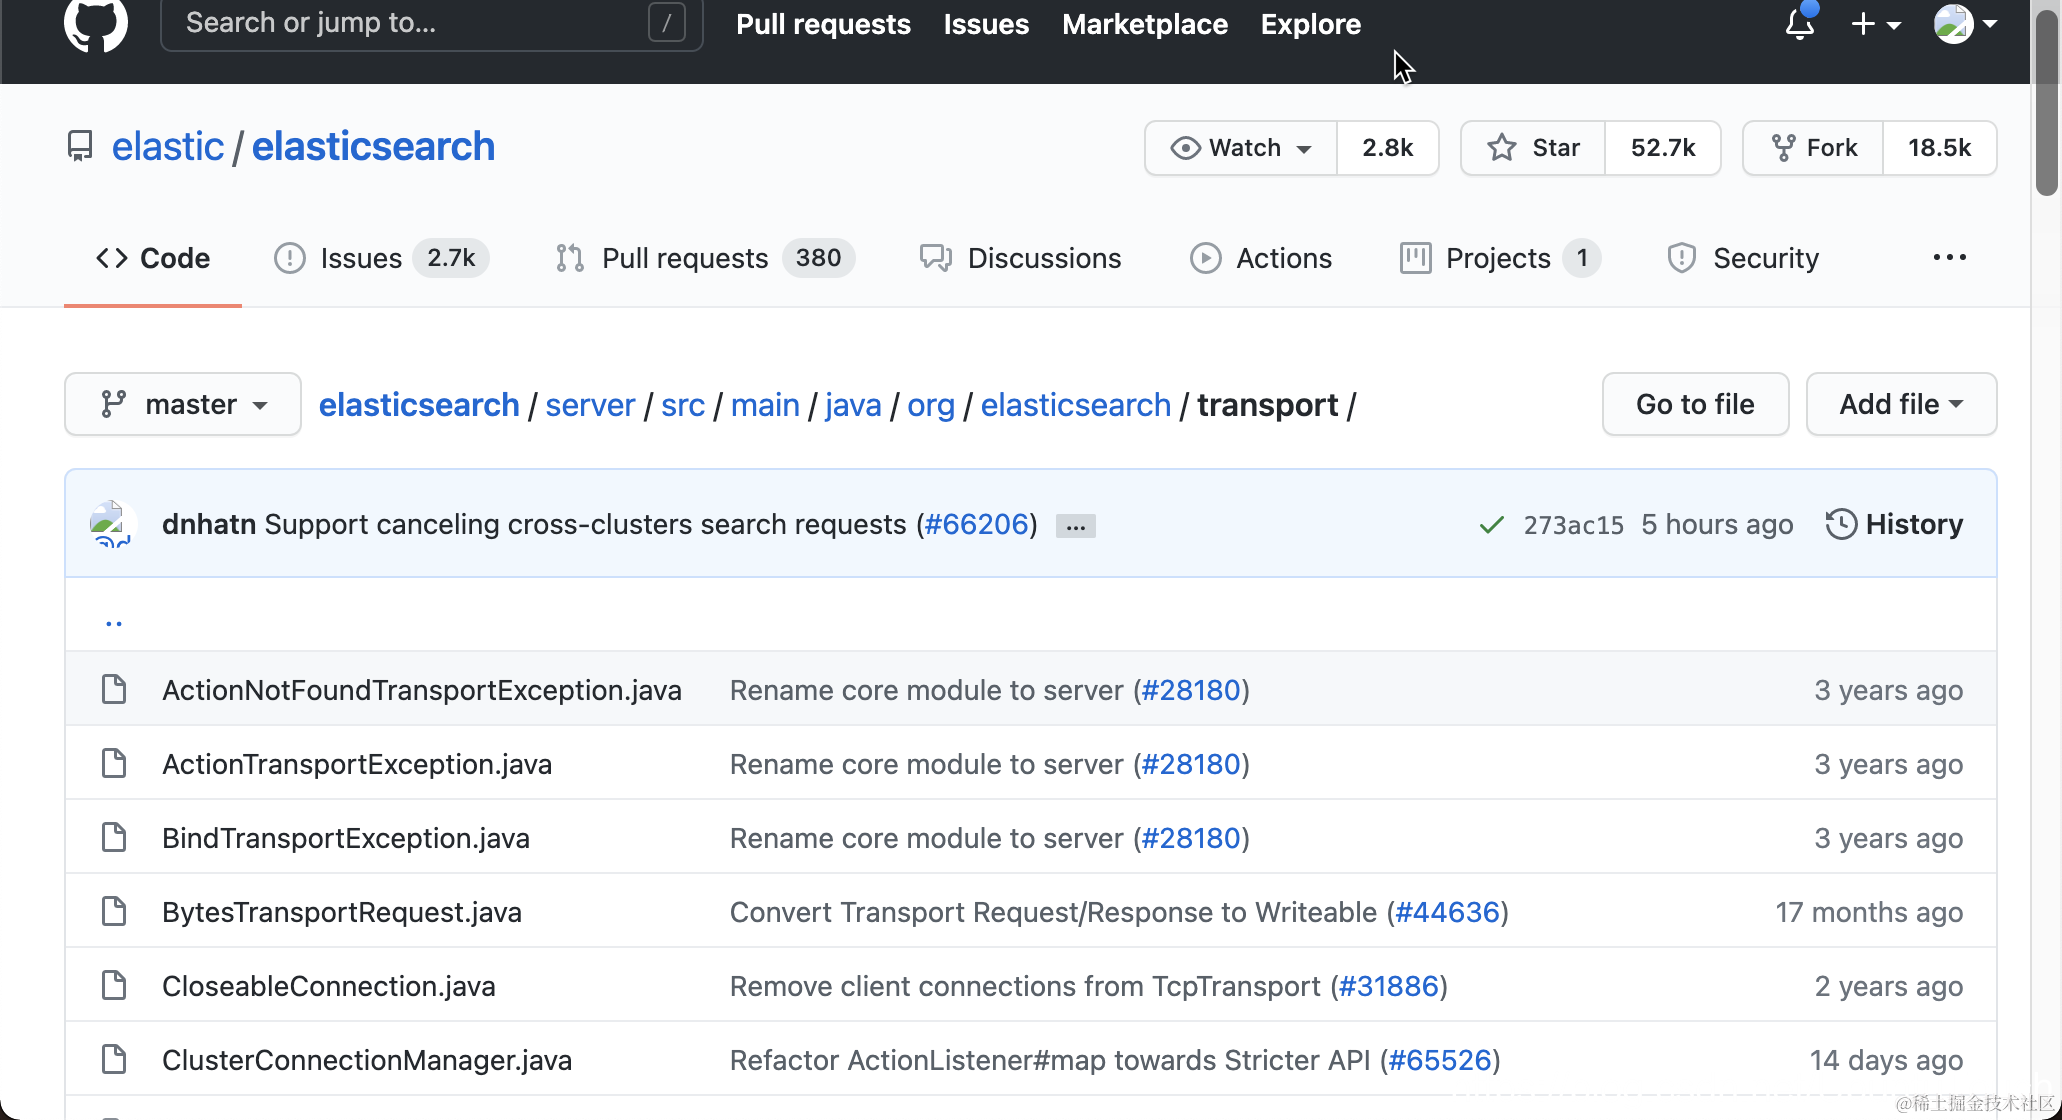The height and width of the screenshot is (1120, 2062).
Task: Open #28180 in the BindTransportException row
Action: pos(1191,838)
